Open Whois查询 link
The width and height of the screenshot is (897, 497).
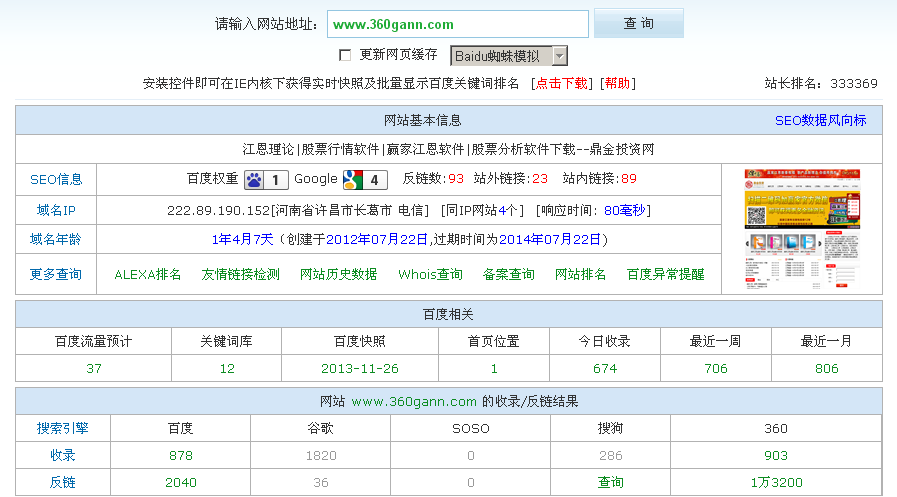430,275
